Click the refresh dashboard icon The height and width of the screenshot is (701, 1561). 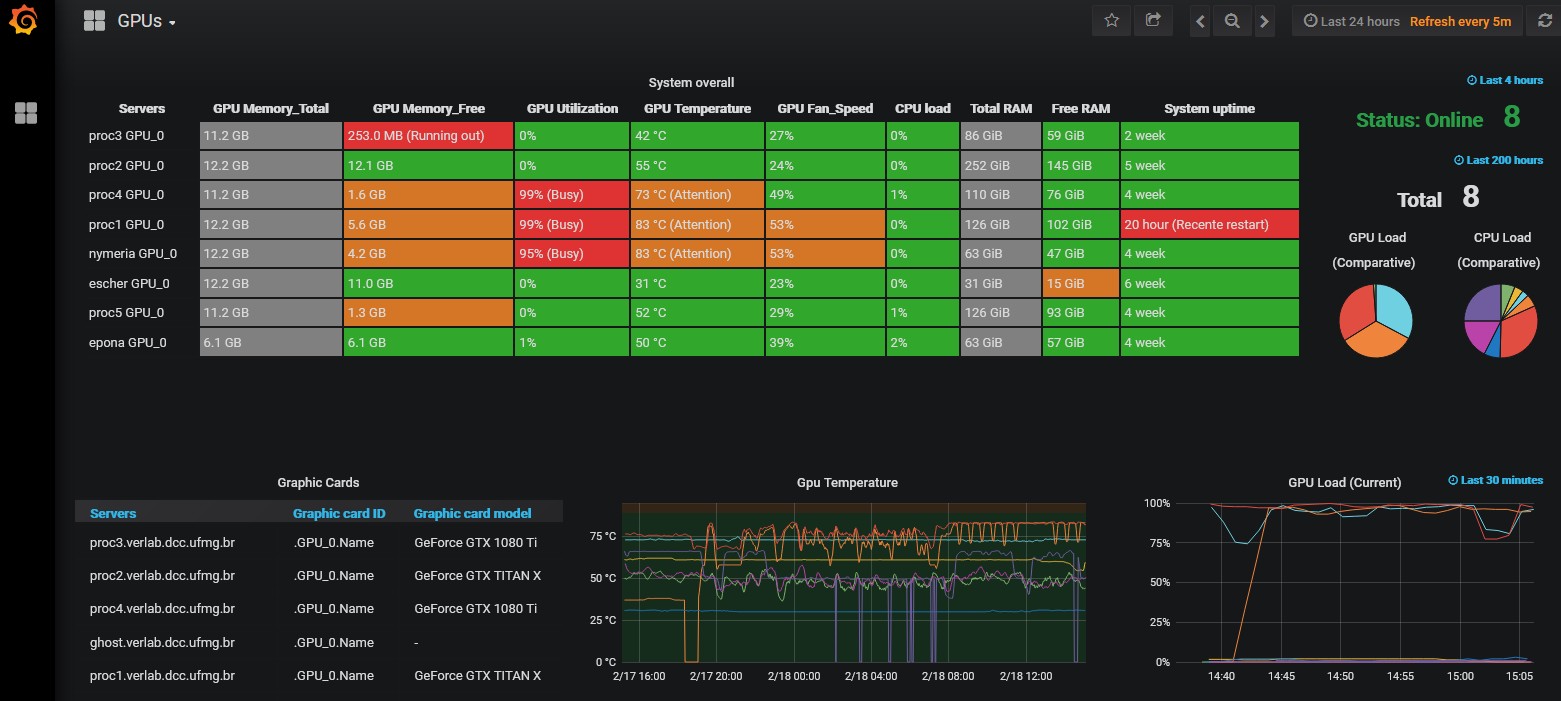[x=1543, y=21]
